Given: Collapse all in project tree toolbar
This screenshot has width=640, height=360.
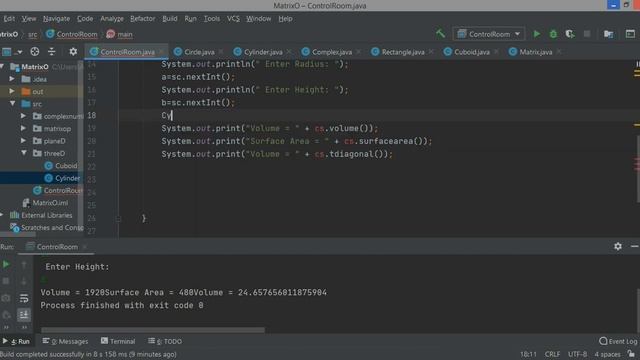Looking at the screenshot, I should click(52, 51).
